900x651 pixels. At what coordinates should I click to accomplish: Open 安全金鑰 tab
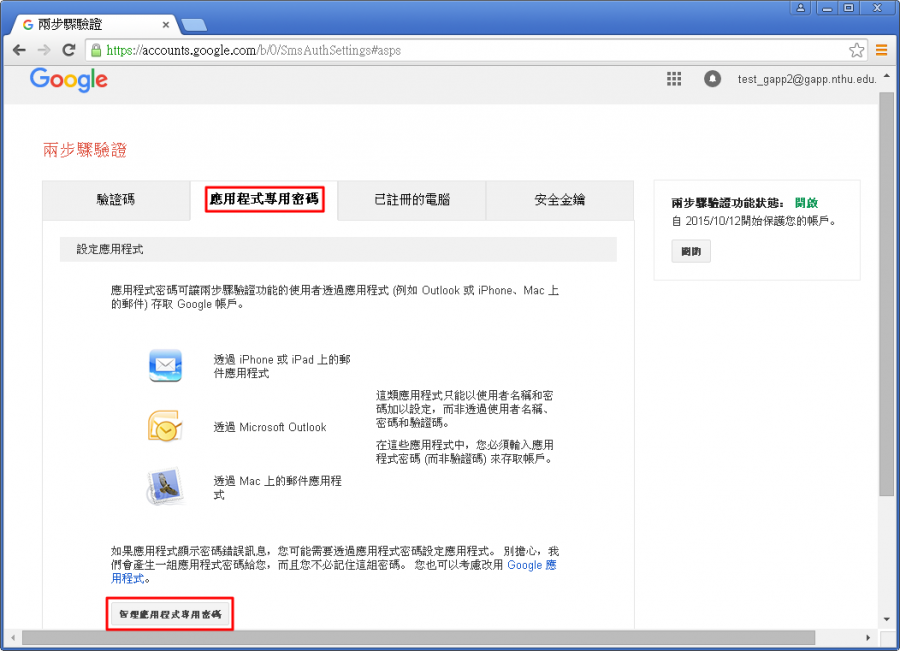tap(559, 200)
